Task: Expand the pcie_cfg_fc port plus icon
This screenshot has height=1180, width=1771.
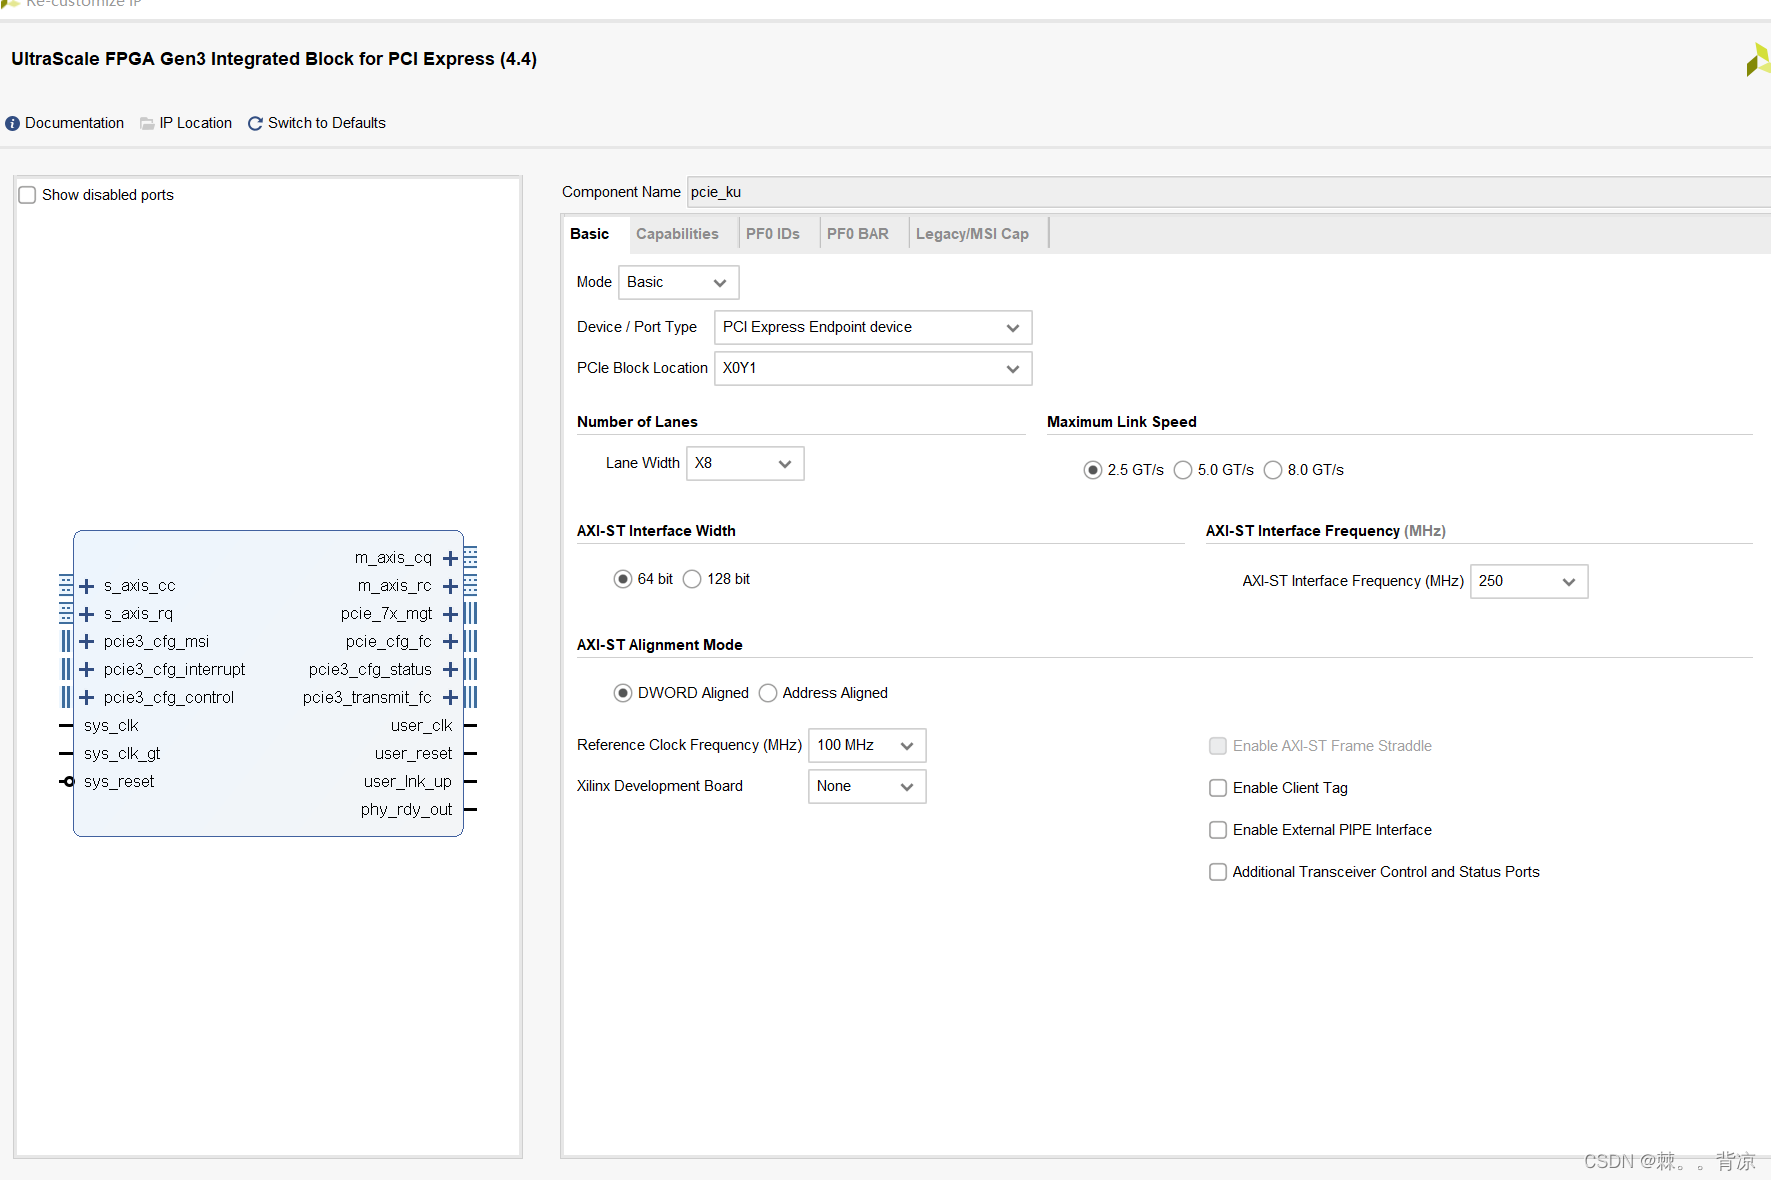Action: [x=450, y=642]
